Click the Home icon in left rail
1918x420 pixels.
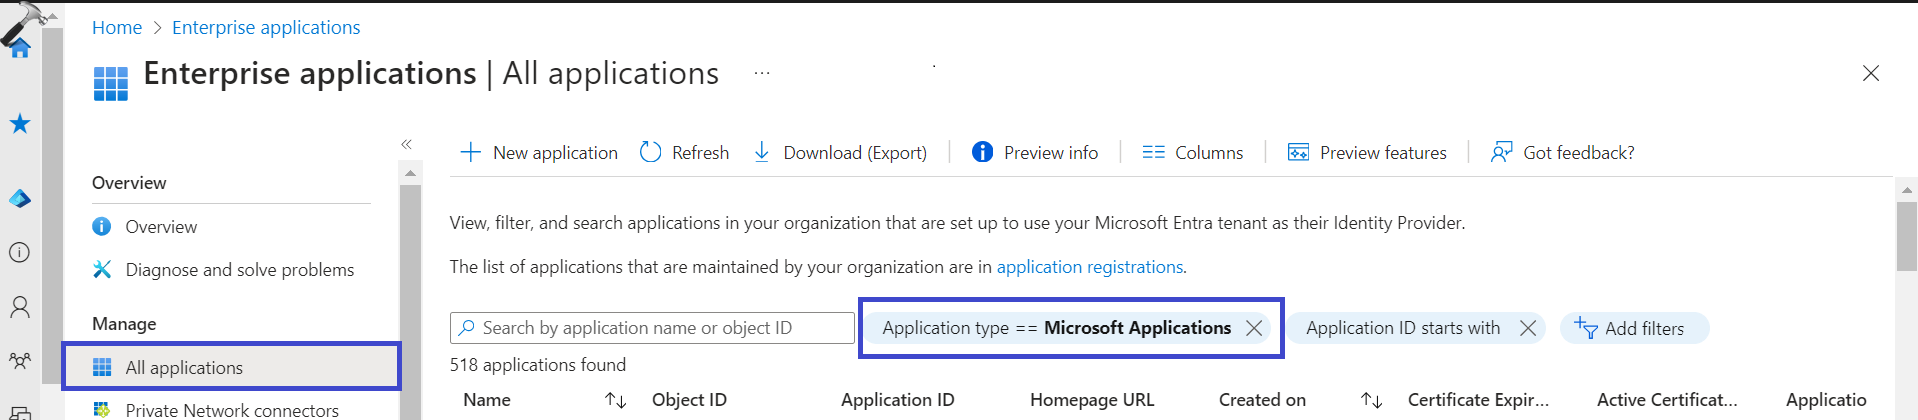[x=20, y=48]
